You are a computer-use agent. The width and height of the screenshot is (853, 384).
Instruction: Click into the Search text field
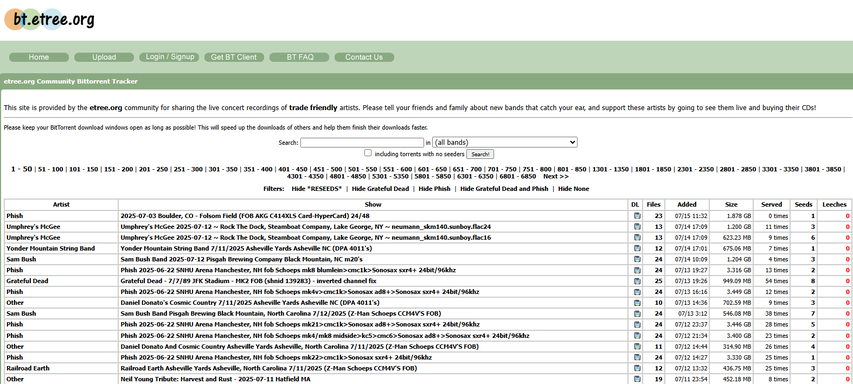pyautogui.click(x=362, y=143)
